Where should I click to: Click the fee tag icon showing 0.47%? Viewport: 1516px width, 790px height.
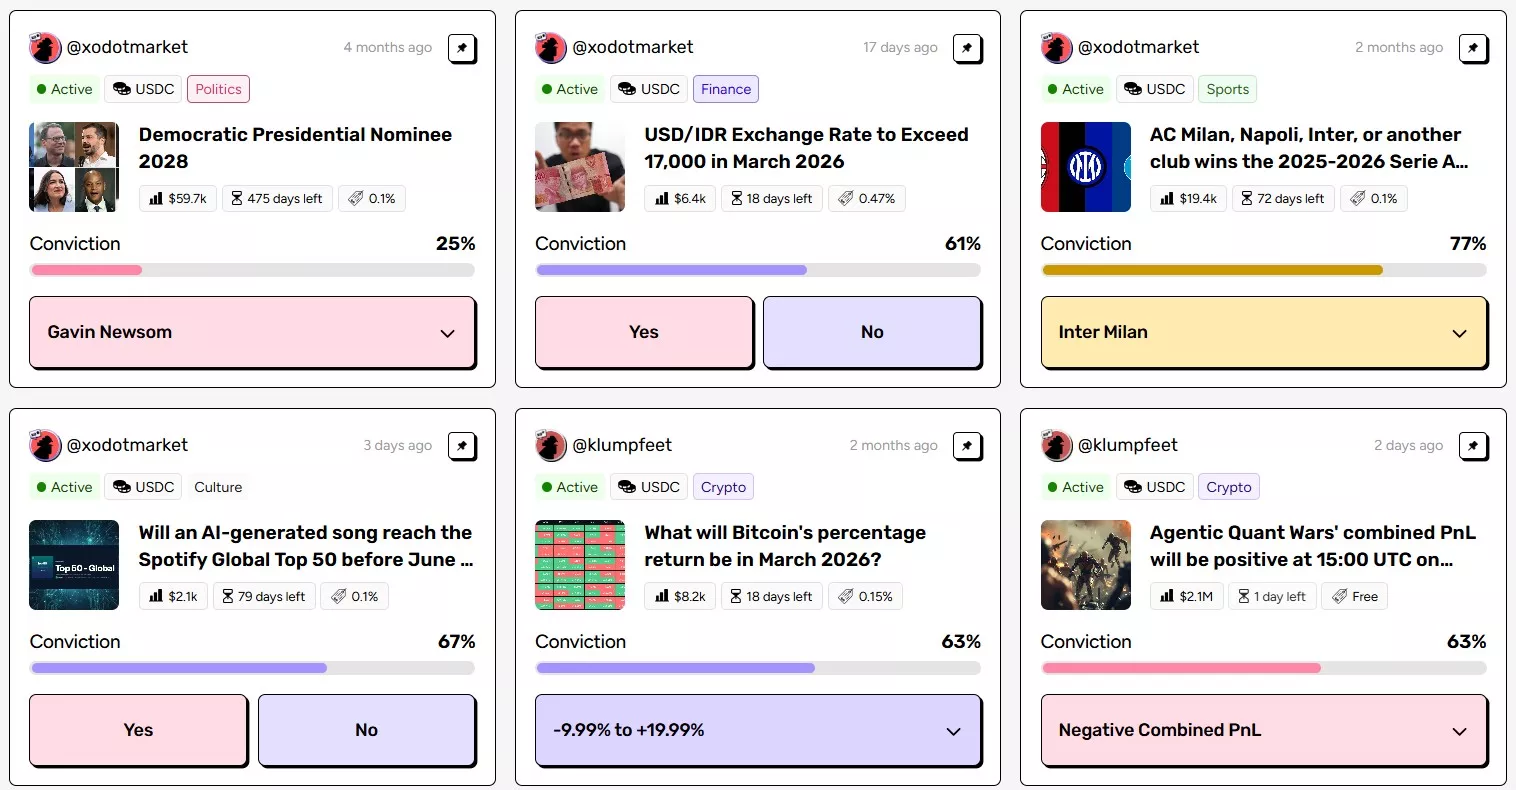(x=847, y=198)
